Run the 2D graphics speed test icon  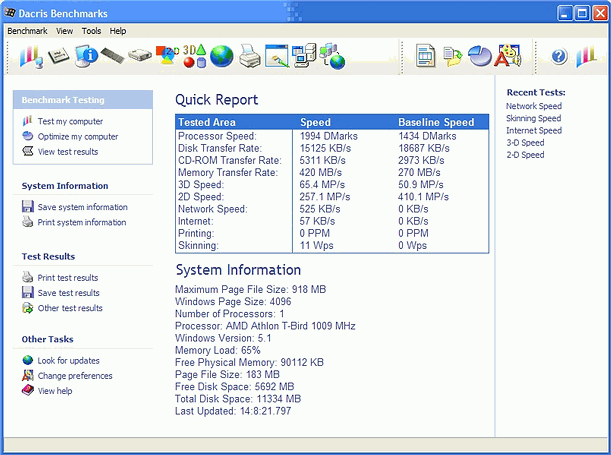(x=167, y=55)
